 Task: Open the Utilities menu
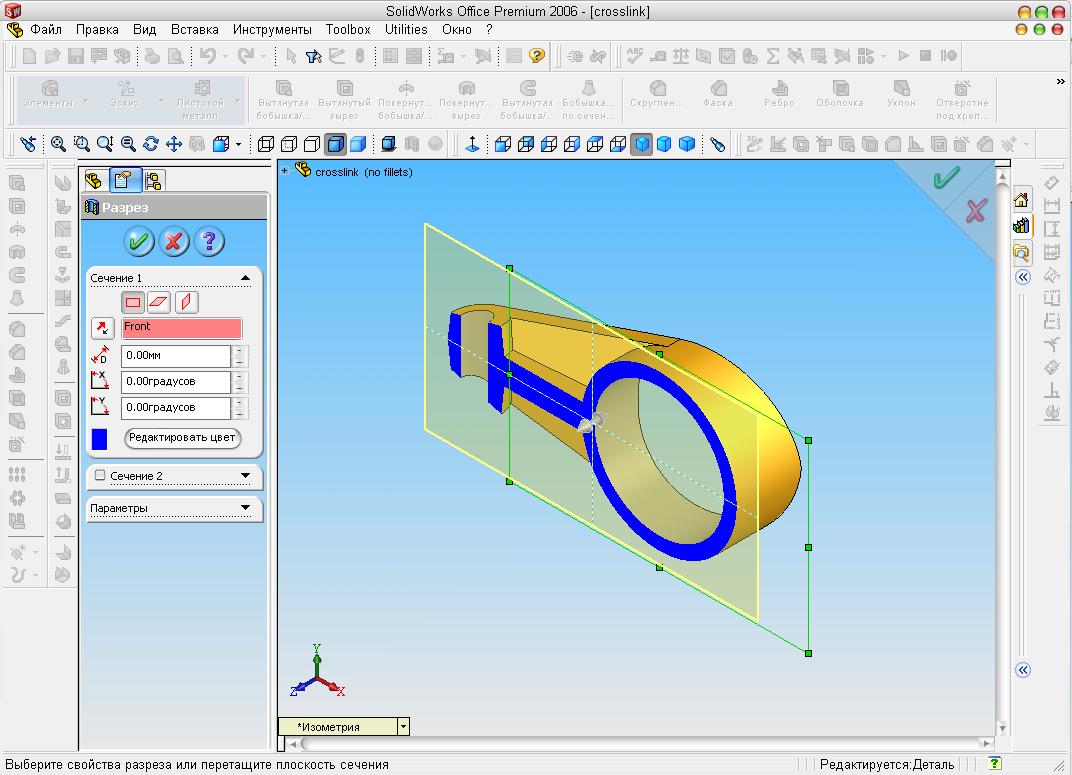point(406,29)
